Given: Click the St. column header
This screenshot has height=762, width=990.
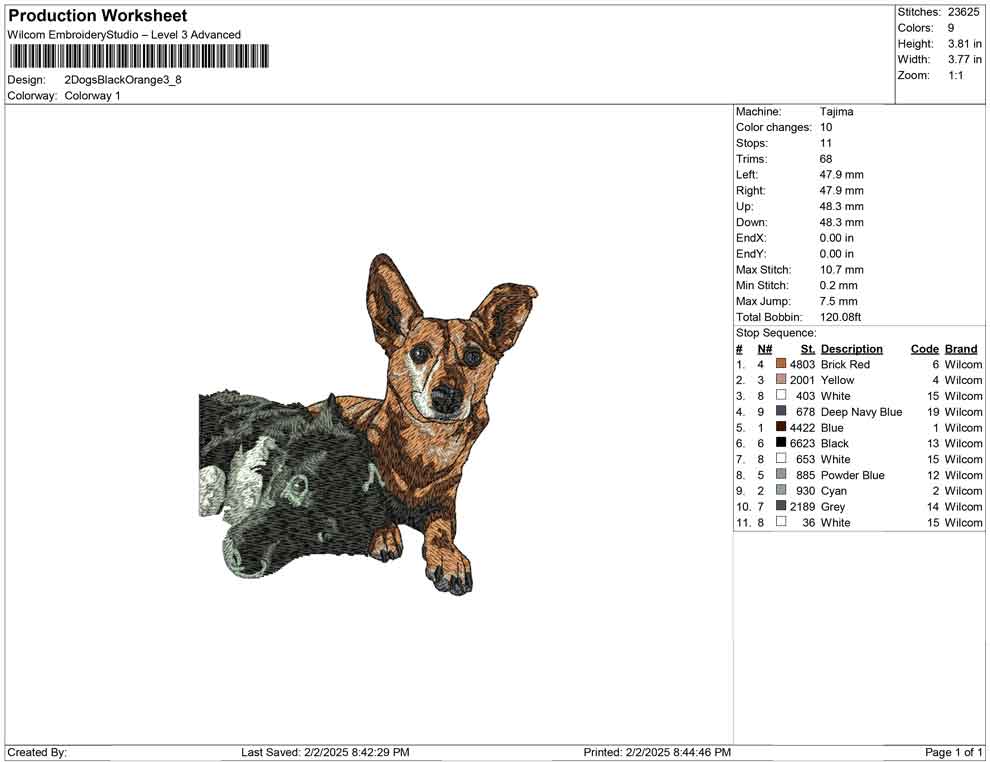Looking at the screenshot, I should (x=808, y=349).
